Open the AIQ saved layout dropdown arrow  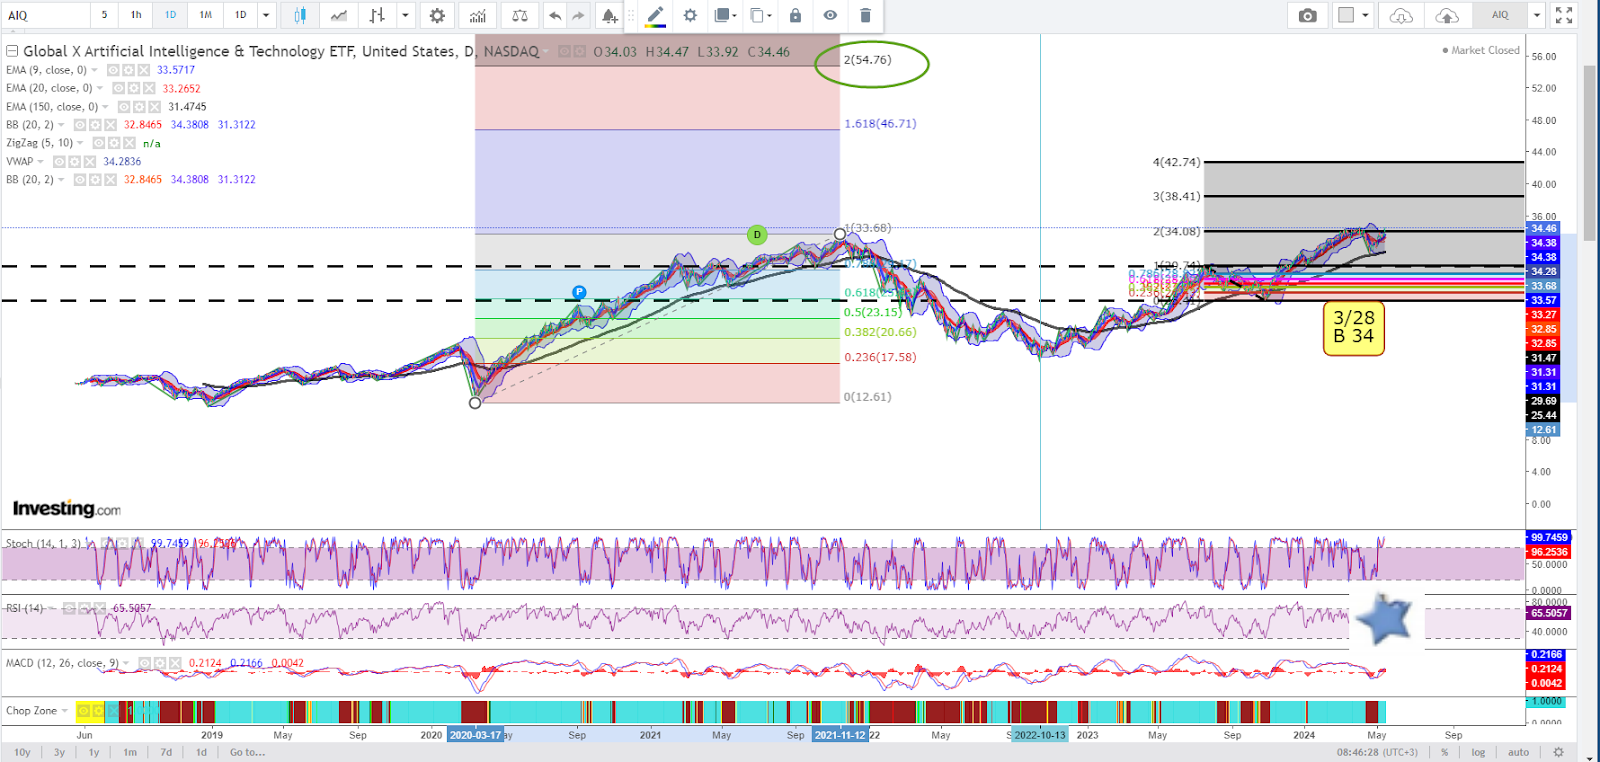pos(1536,15)
